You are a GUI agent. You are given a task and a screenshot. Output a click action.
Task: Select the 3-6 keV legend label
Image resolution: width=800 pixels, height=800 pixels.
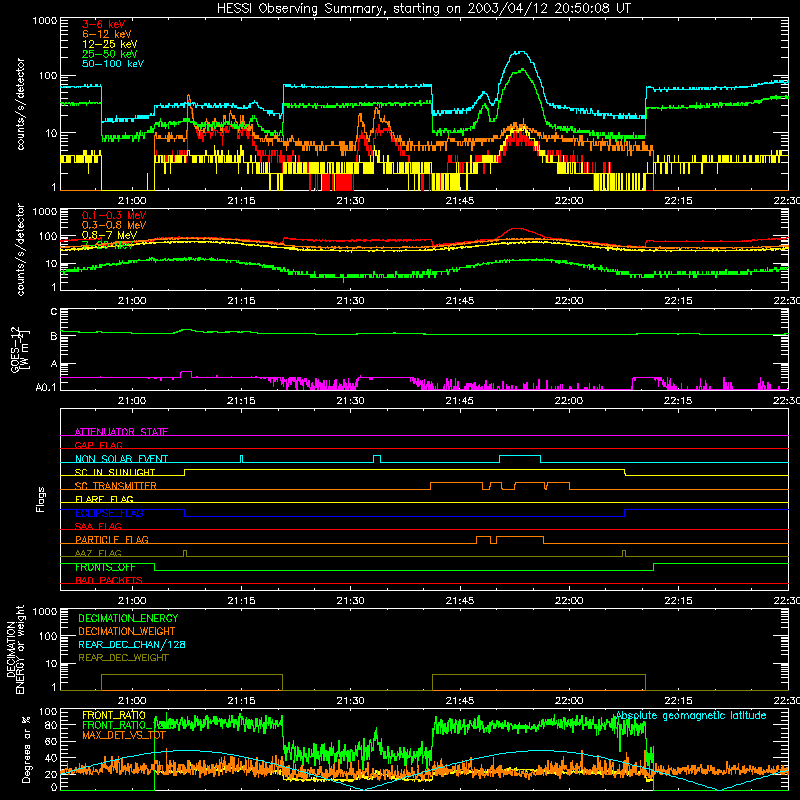104,24
